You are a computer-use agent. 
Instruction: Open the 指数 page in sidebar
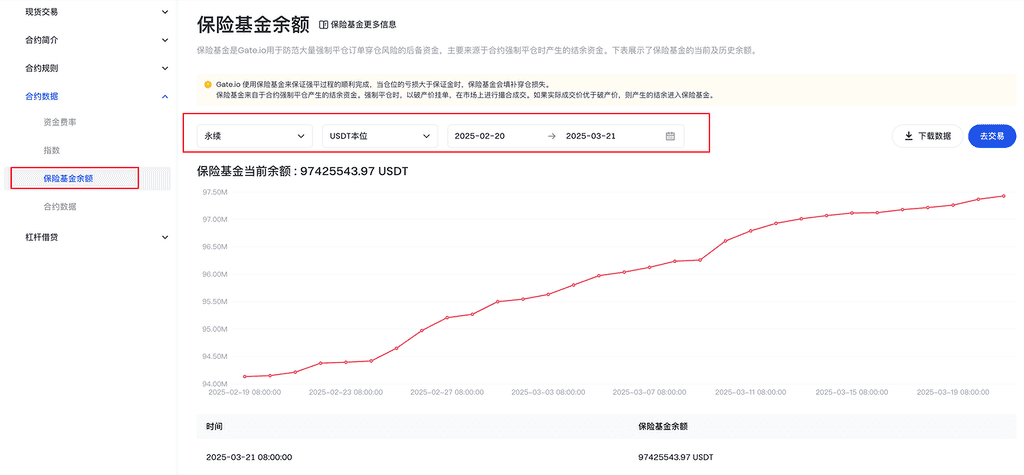(x=52, y=150)
